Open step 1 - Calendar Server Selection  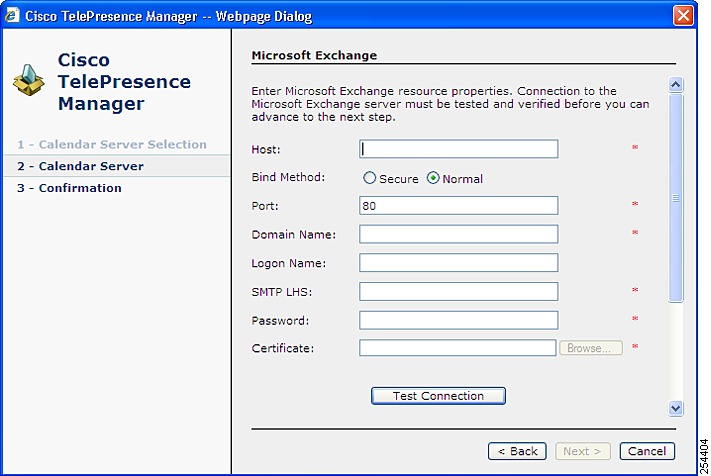pos(112,144)
